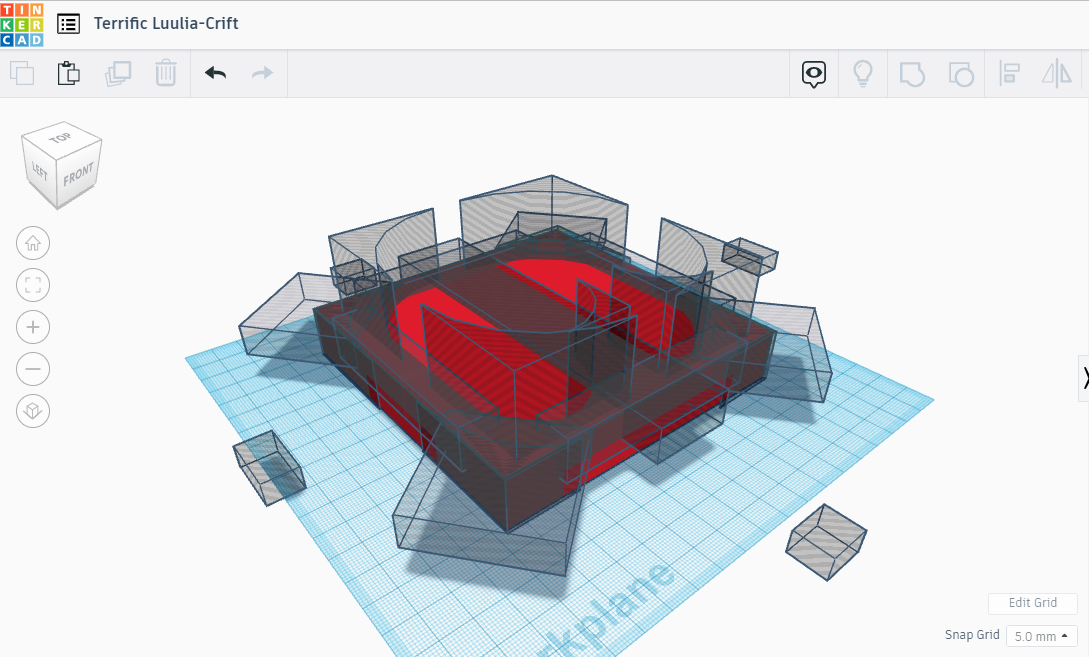
Task: Zoom in with the plus button
Action: pyautogui.click(x=33, y=327)
